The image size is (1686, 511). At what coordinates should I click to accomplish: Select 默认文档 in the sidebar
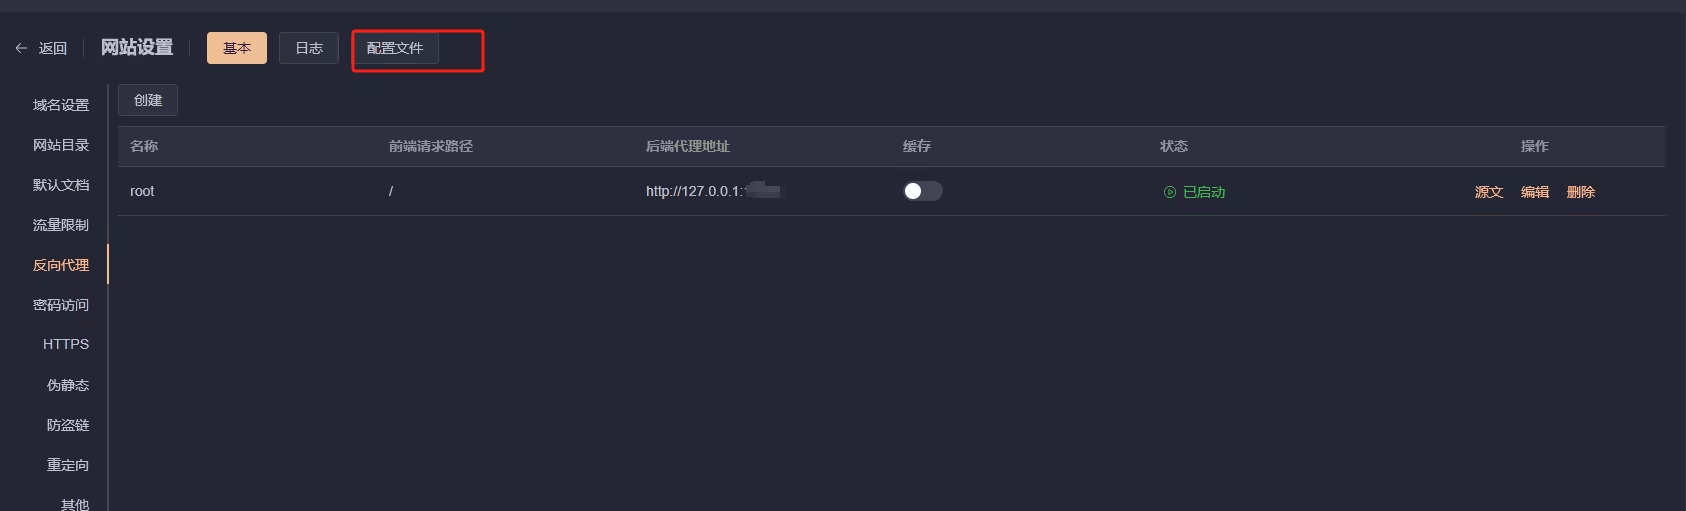click(61, 185)
